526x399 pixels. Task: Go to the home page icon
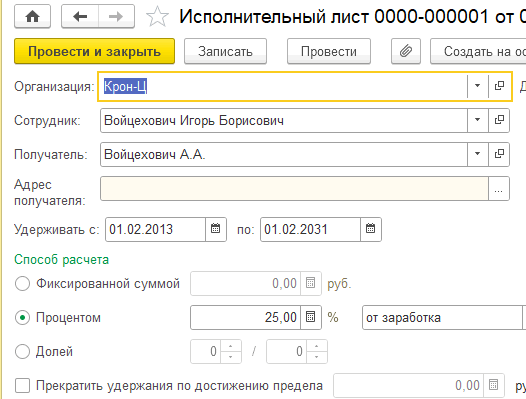33,16
